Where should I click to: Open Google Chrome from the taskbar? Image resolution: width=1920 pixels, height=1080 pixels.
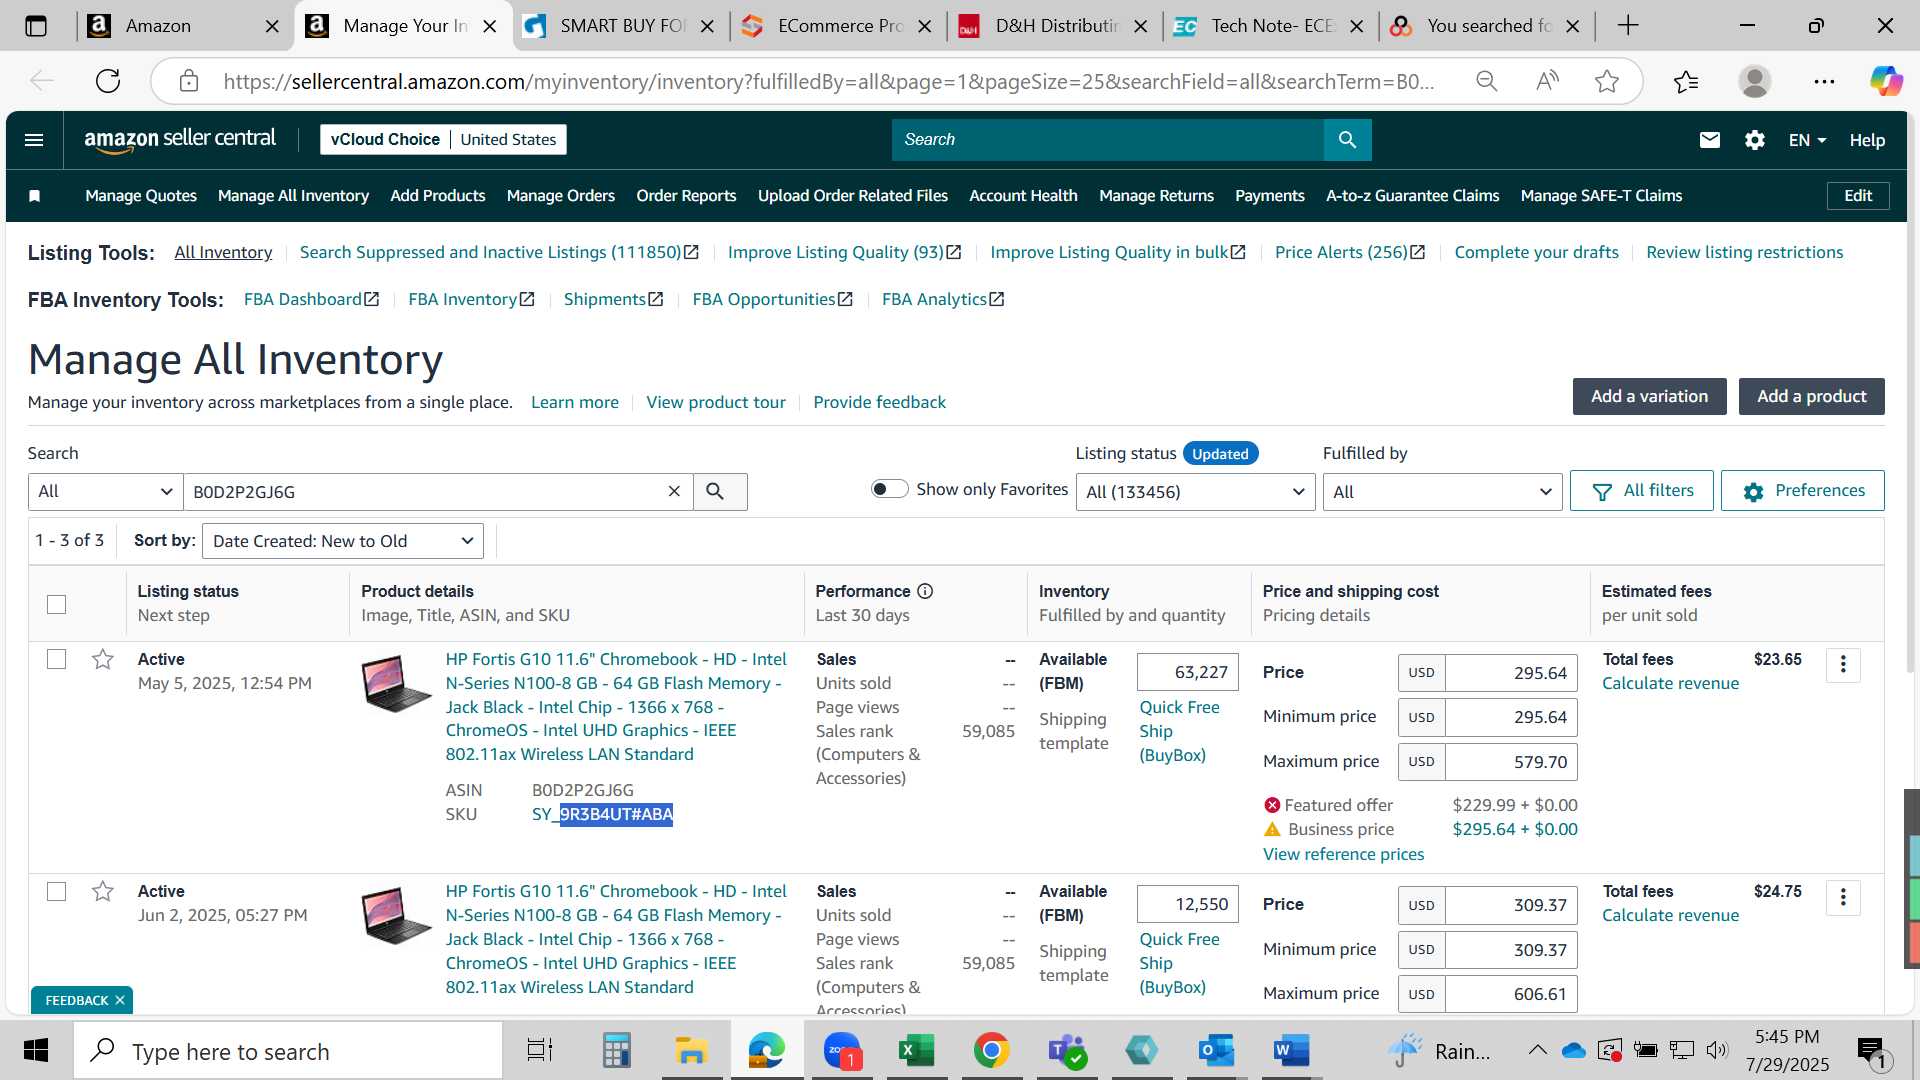991,1051
